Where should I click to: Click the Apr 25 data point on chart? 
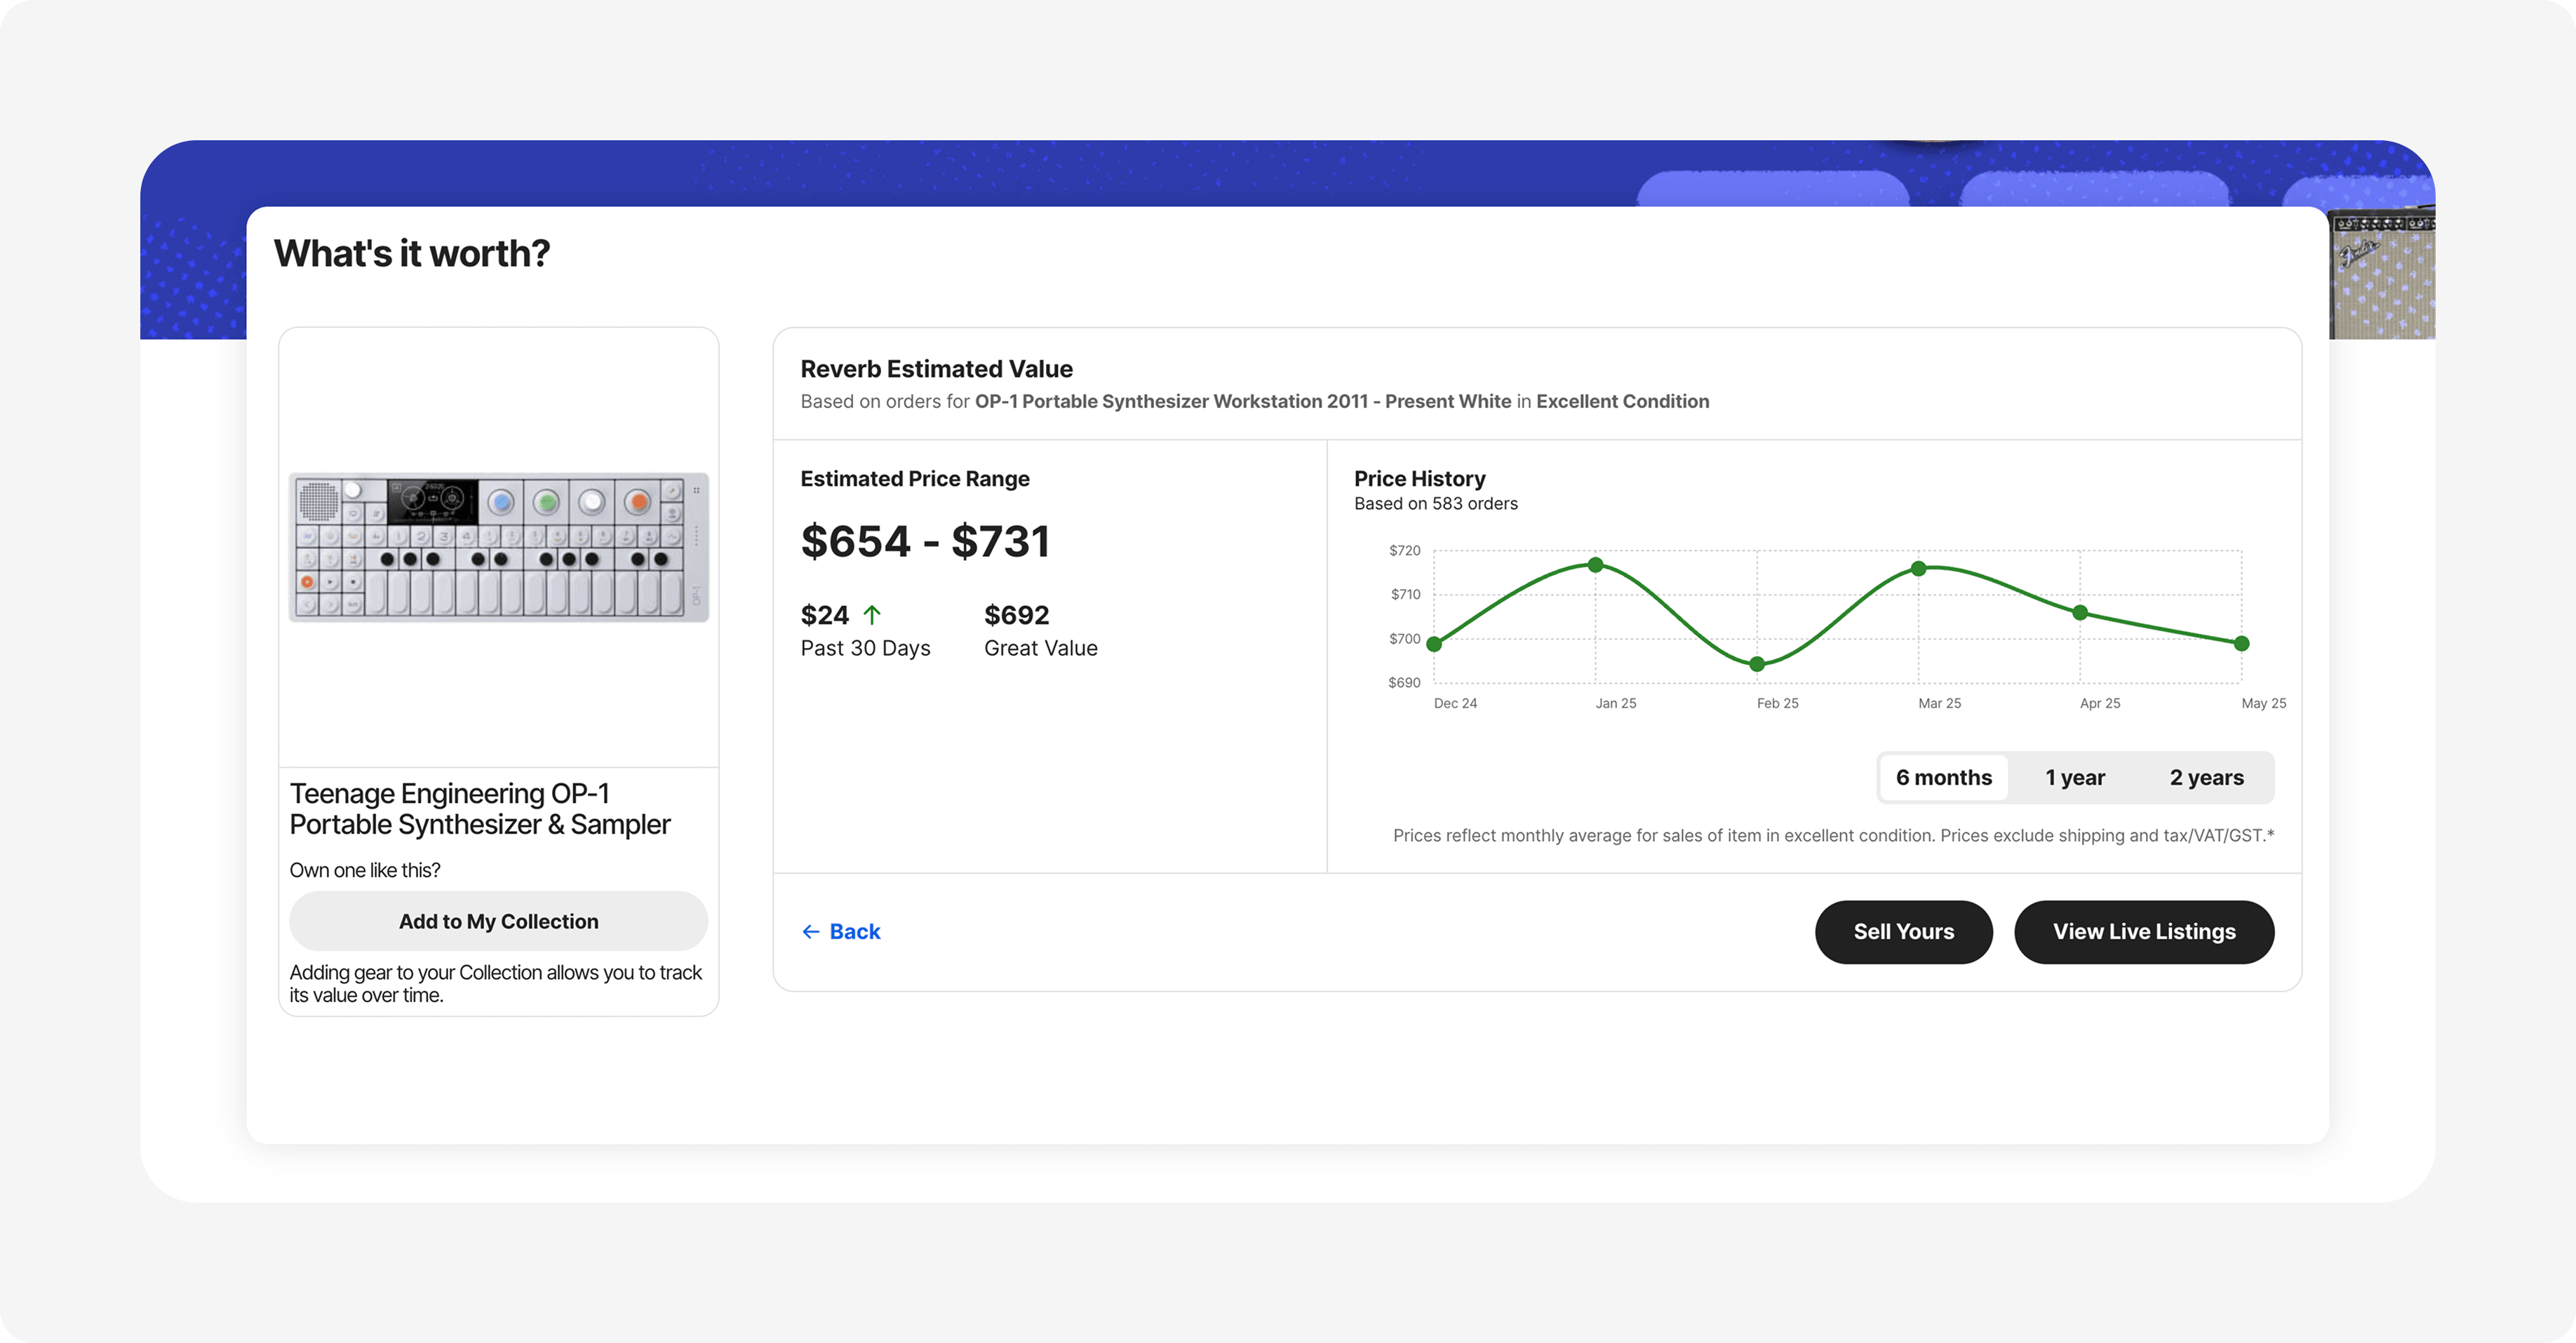pos(2080,613)
